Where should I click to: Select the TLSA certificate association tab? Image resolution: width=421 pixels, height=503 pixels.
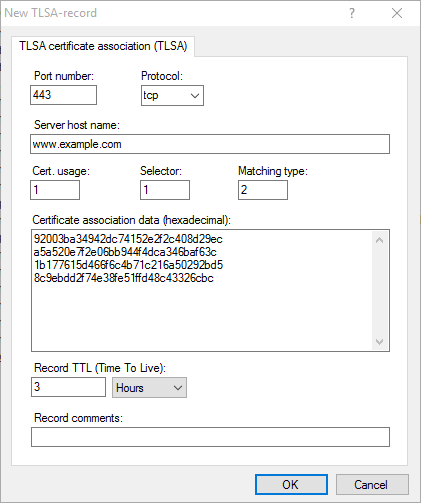[x=103, y=46]
